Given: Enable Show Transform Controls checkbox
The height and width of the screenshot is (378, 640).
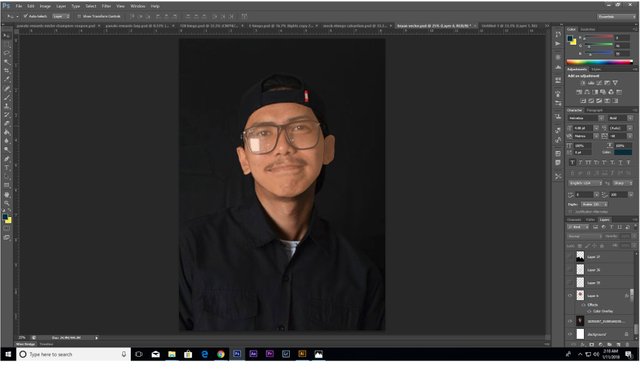Looking at the screenshot, I should (79, 16).
